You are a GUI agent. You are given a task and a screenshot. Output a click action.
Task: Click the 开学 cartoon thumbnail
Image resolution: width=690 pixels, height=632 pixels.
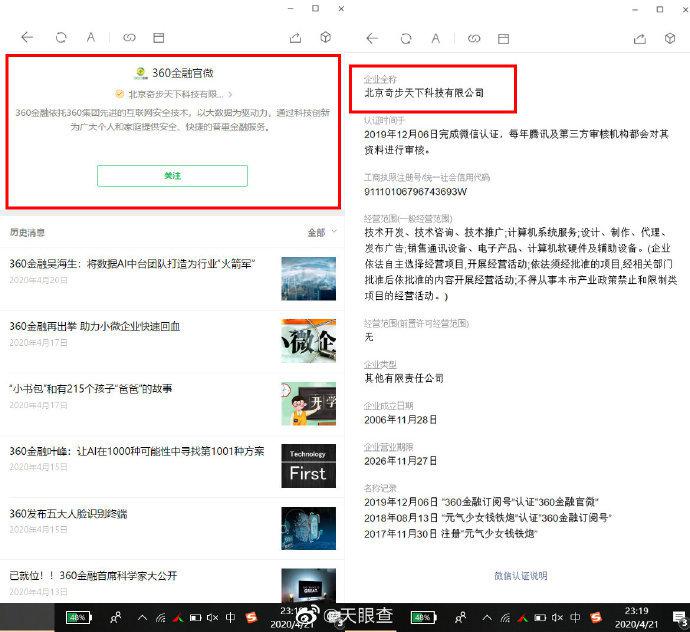click(x=308, y=404)
